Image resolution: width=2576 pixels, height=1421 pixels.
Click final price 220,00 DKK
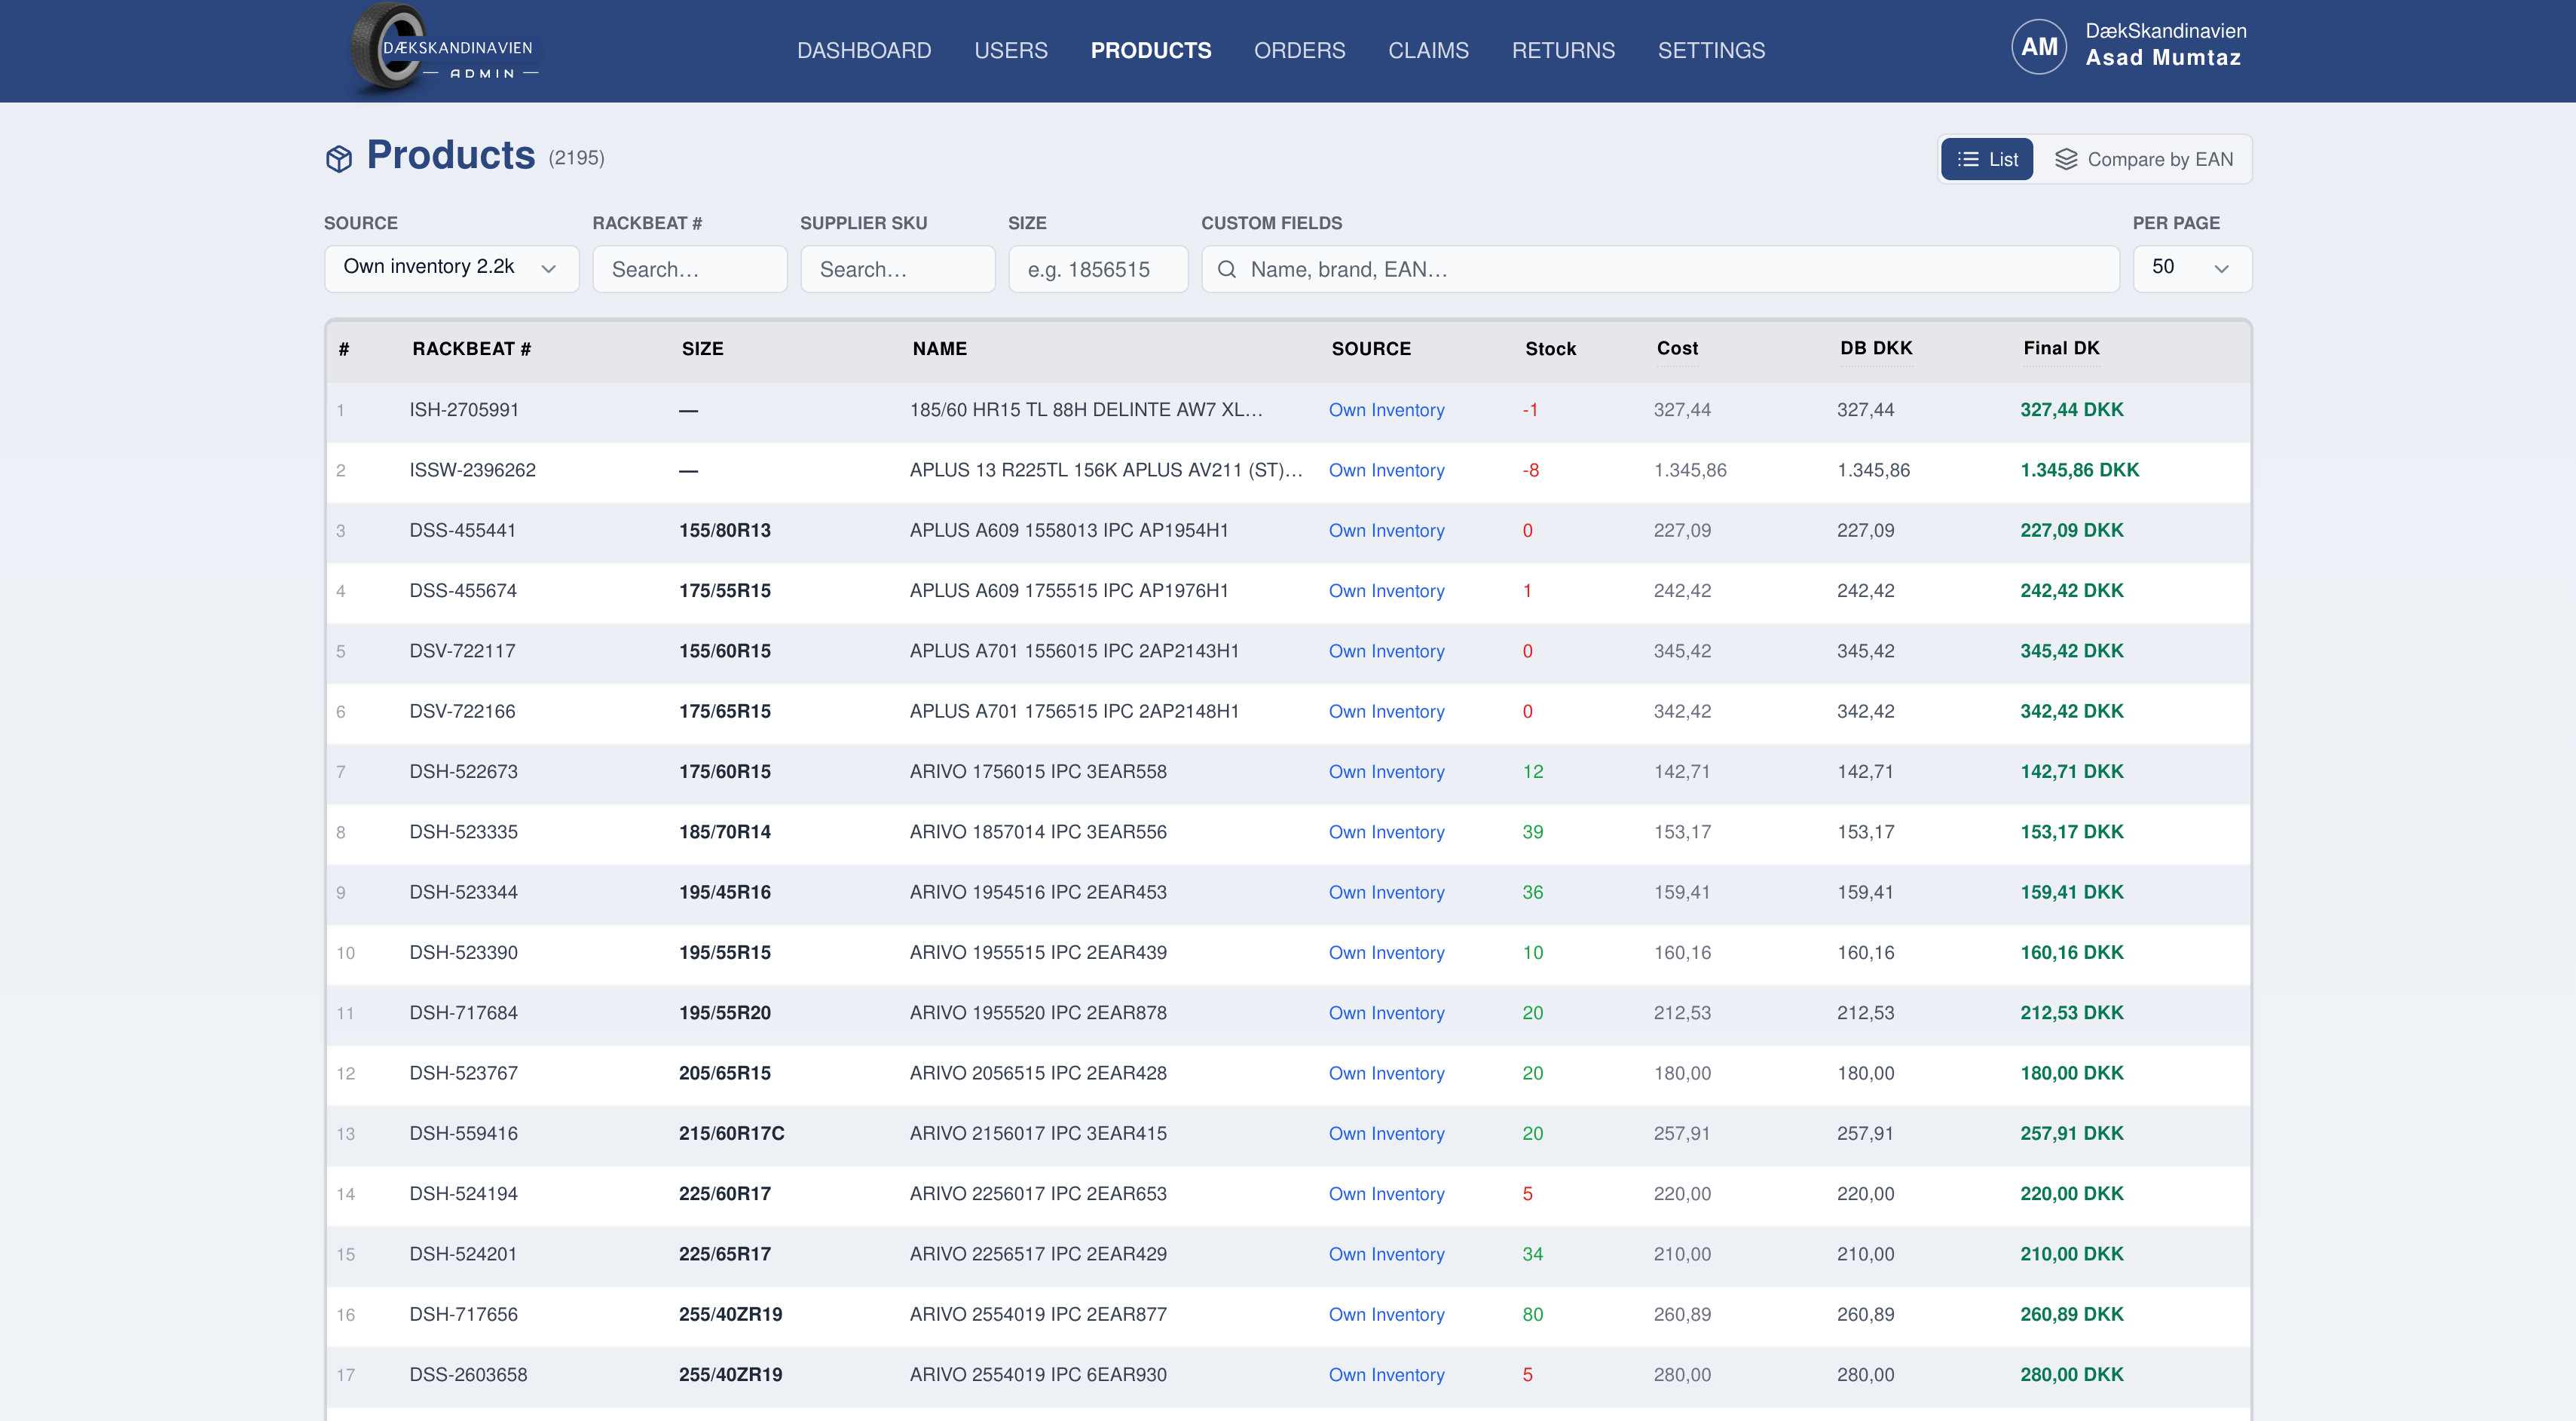2071,1194
